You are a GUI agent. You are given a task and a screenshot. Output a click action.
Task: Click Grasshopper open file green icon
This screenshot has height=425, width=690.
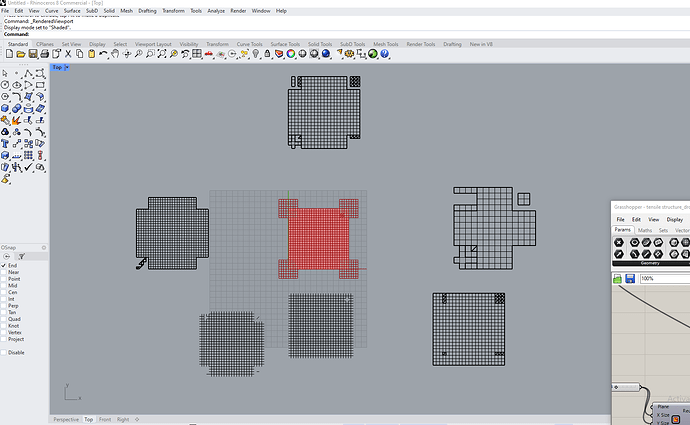click(x=617, y=278)
